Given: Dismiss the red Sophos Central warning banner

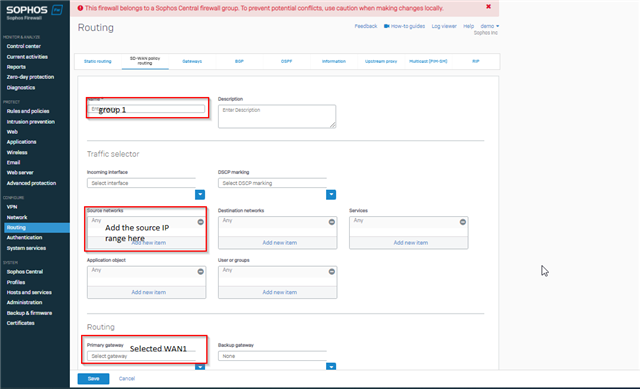Looking at the screenshot, I should [488, 7].
